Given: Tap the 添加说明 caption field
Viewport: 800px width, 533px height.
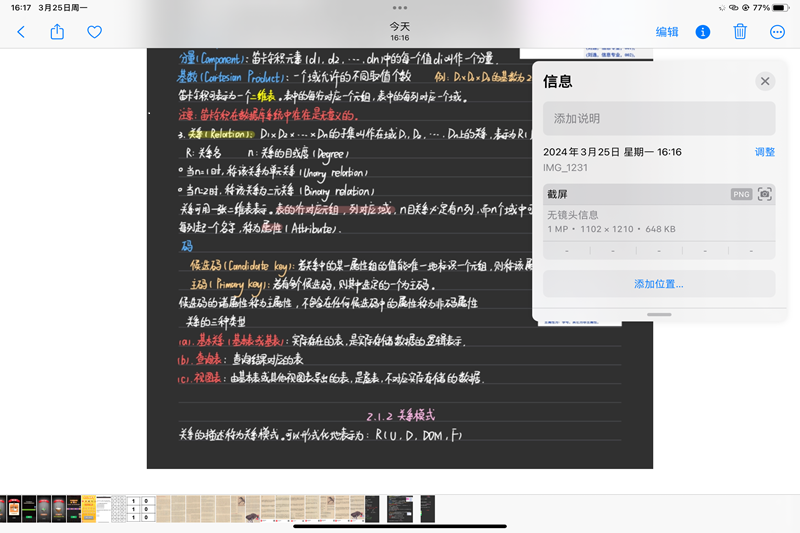Looking at the screenshot, I should coord(659,118).
